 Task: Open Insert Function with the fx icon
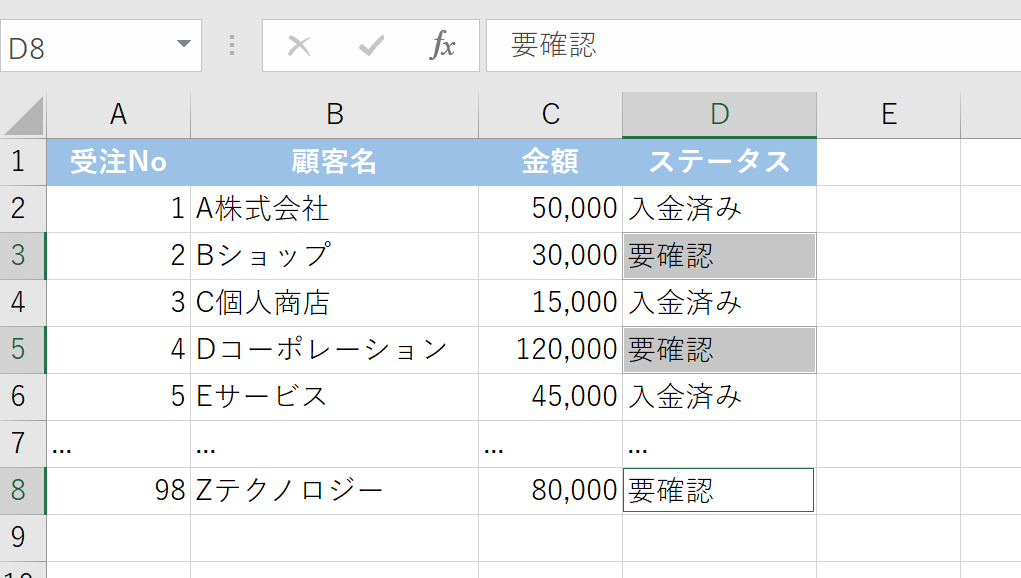[x=442, y=46]
